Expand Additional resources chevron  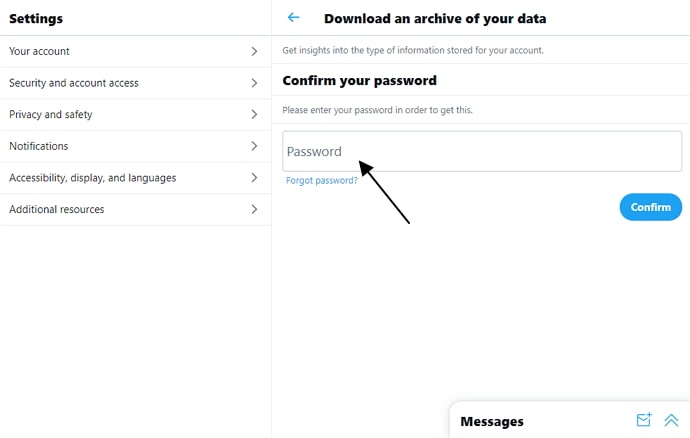tap(254, 210)
